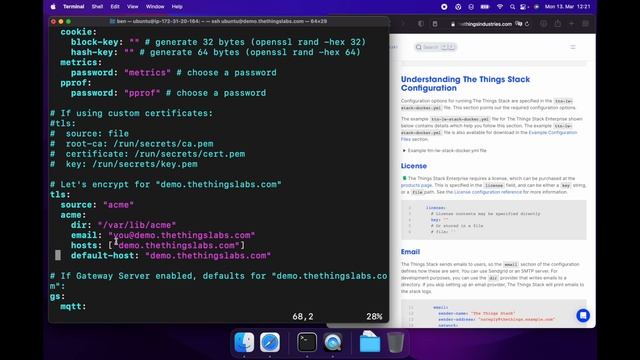The height and width of the screenshot is (360, 640).
Task: Open the Downloads folder in the Dock
Action: click(x=370, y=342)
